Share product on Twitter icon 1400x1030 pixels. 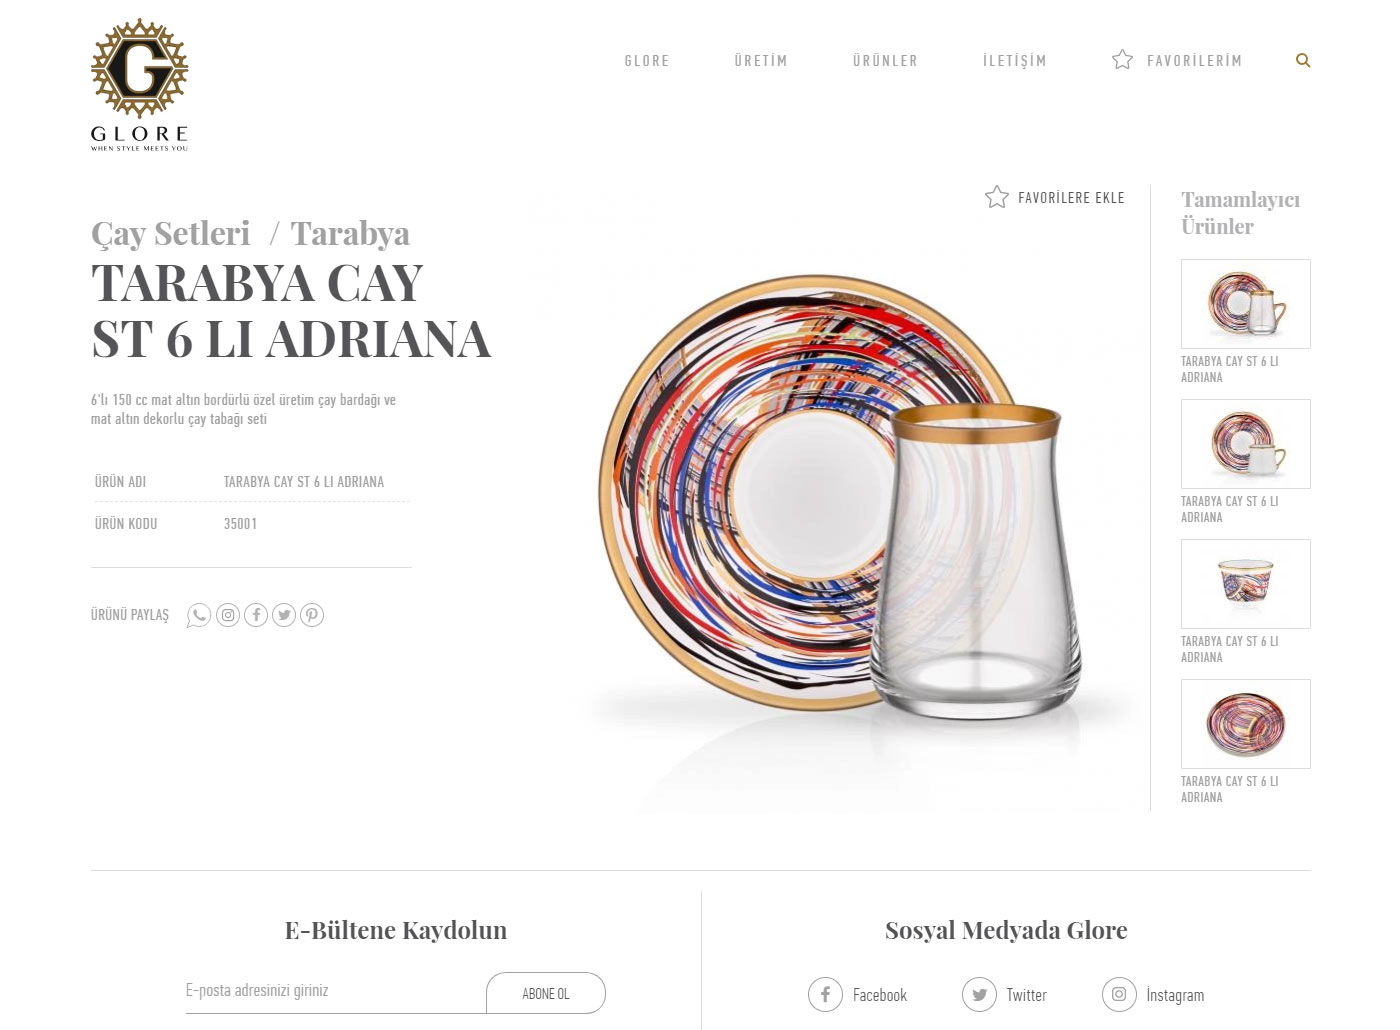tap(284, 615)
